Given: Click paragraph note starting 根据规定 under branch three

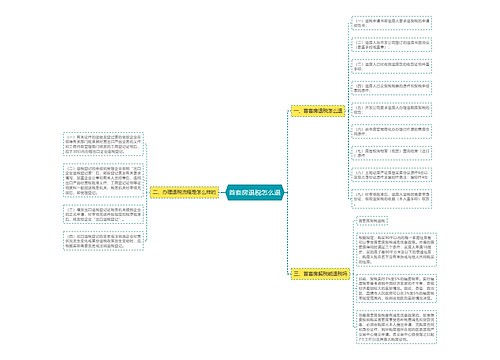Looking at the screenshot, I should coord(396,250).
